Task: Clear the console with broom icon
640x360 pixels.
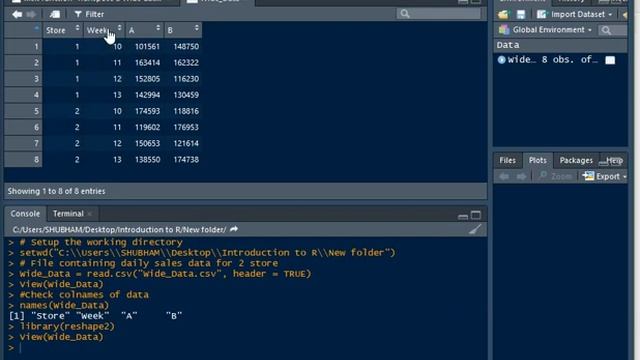Action: (475, 229)
